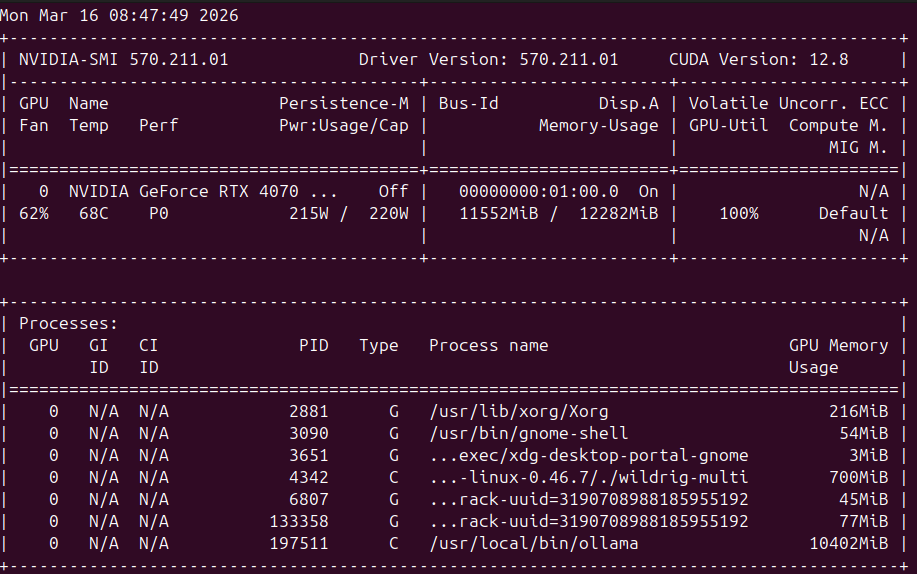The image size is (917, 574).
Task: Click the wildrig-multi process name
Action: (588, 477)
